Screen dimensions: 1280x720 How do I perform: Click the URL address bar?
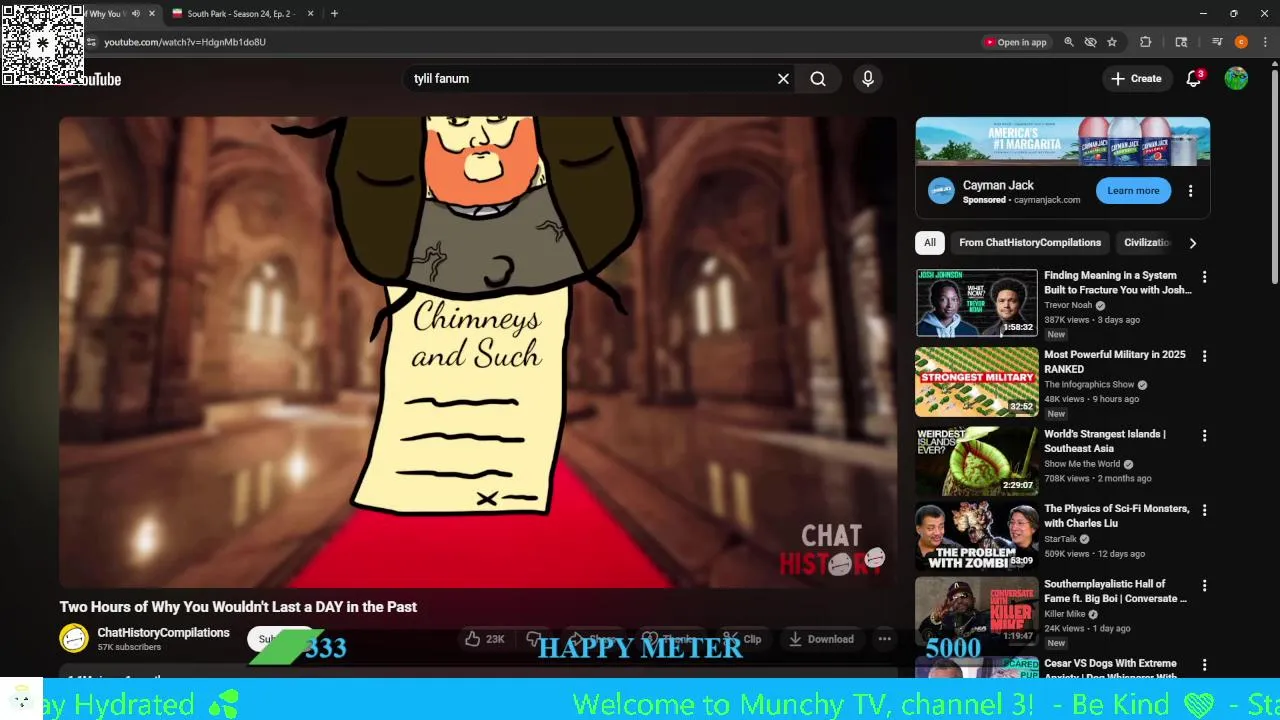(530, 42)
